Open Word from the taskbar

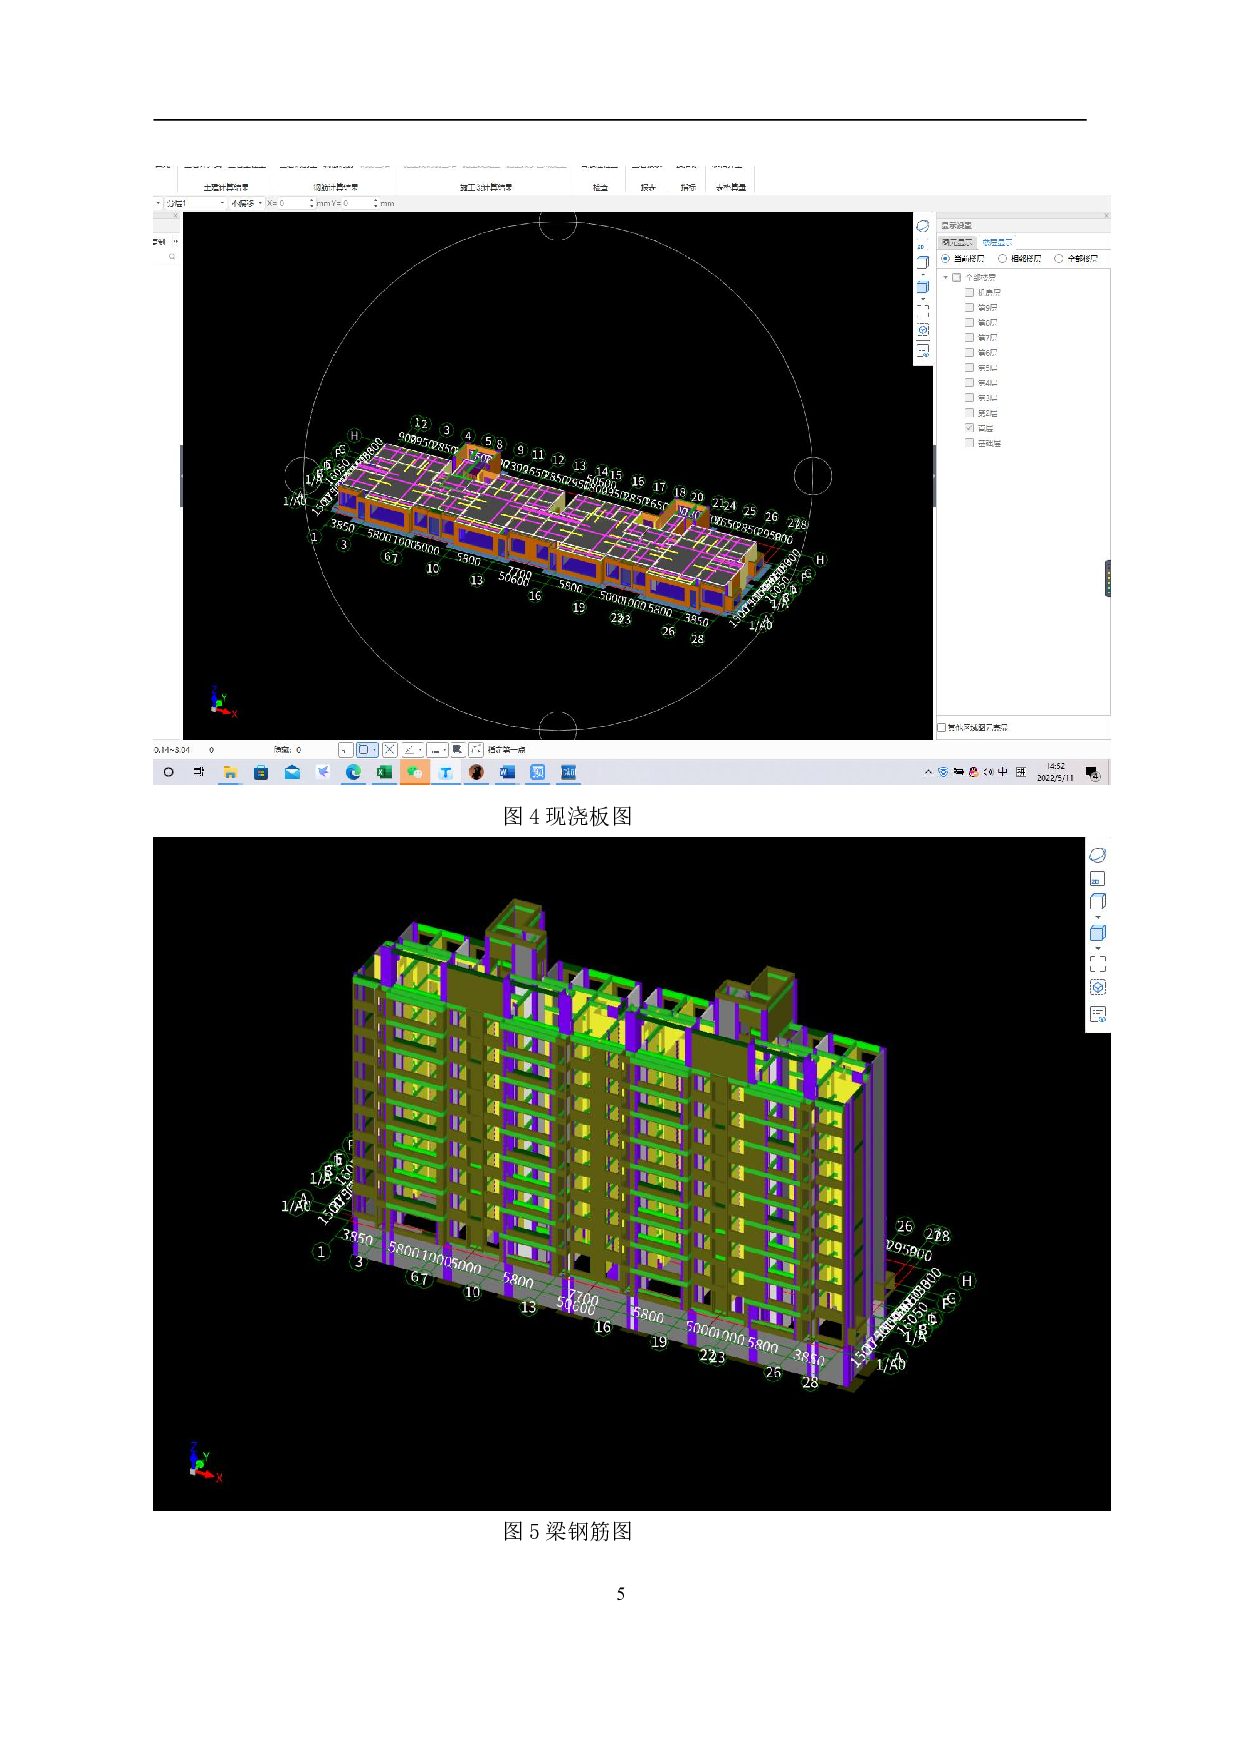click(x=507, y=772)
